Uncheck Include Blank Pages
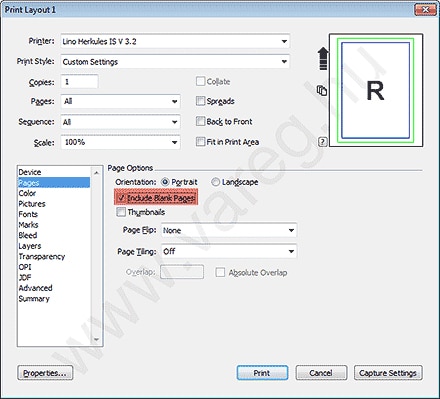 (x=121, y=198)
